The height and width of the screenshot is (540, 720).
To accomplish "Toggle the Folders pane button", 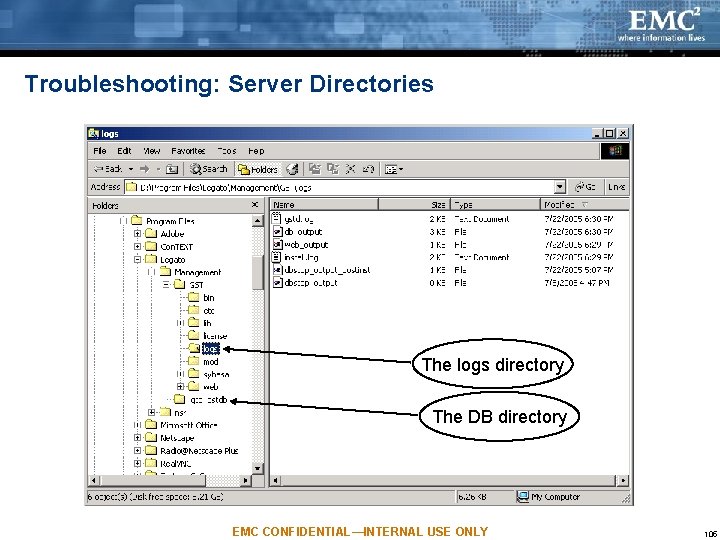I will point(258,169).
